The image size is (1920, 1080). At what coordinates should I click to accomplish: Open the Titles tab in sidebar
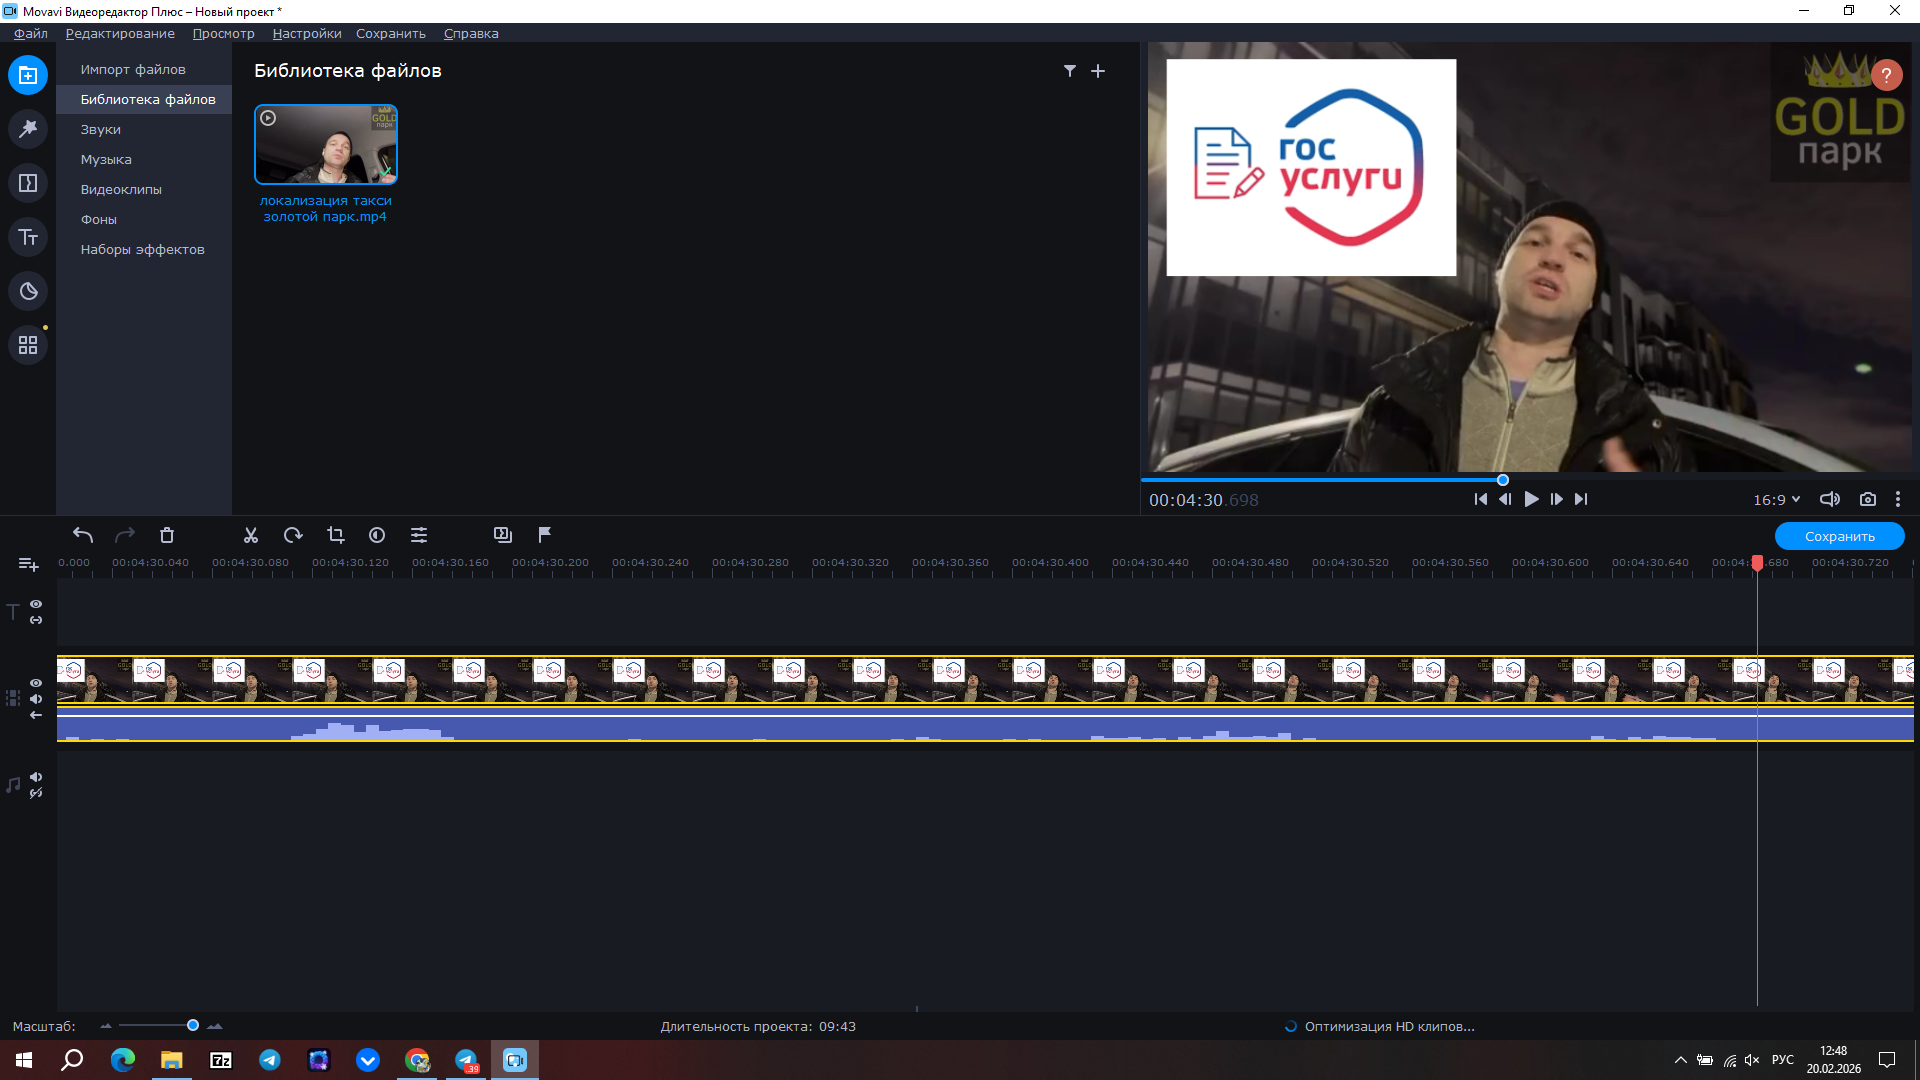pyautogui.click(x=28, y=237)
